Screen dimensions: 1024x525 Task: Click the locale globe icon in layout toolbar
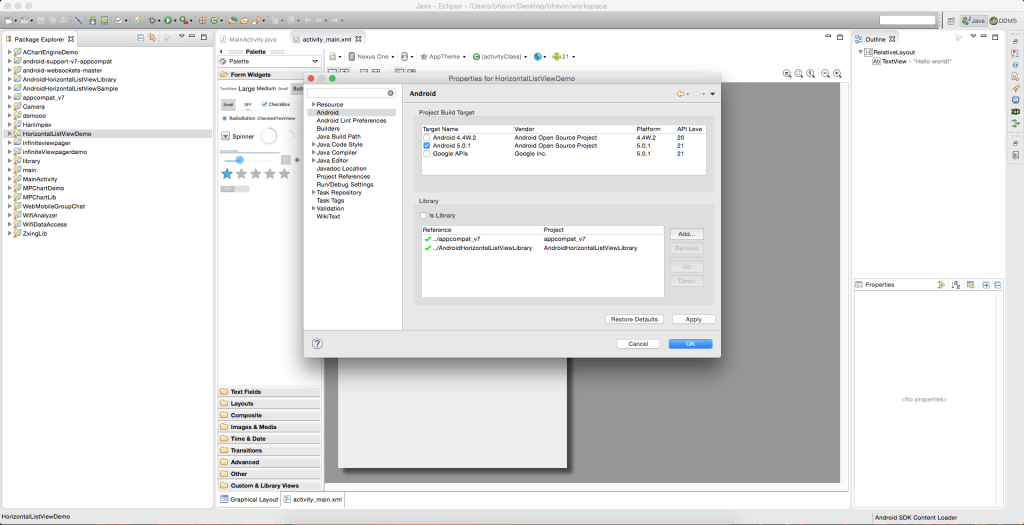[x=537, y=57]
